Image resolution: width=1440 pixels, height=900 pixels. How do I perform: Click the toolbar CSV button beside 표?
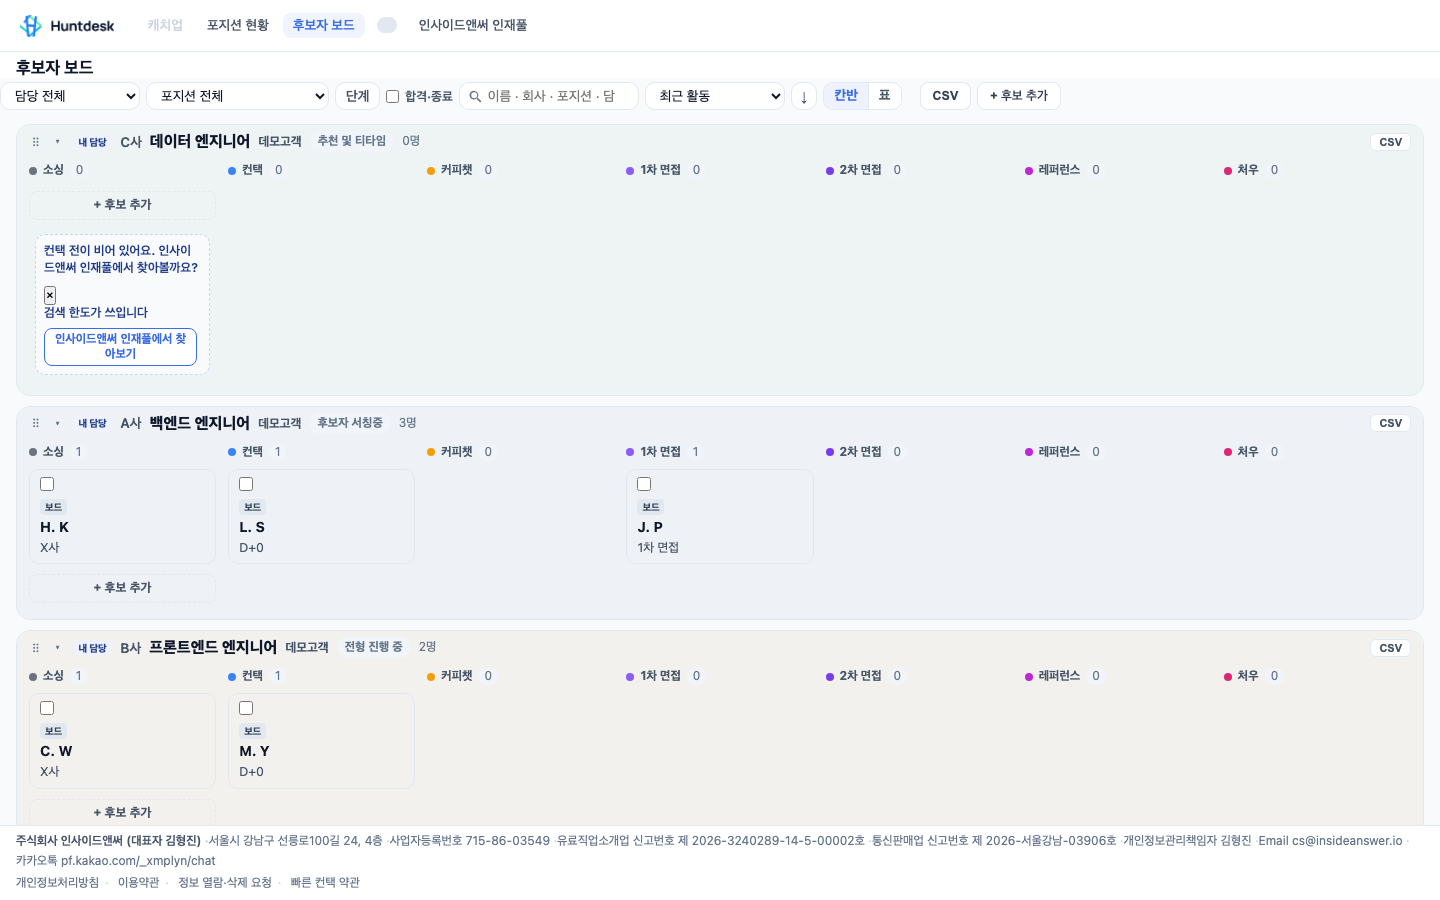tap(945, 96)
